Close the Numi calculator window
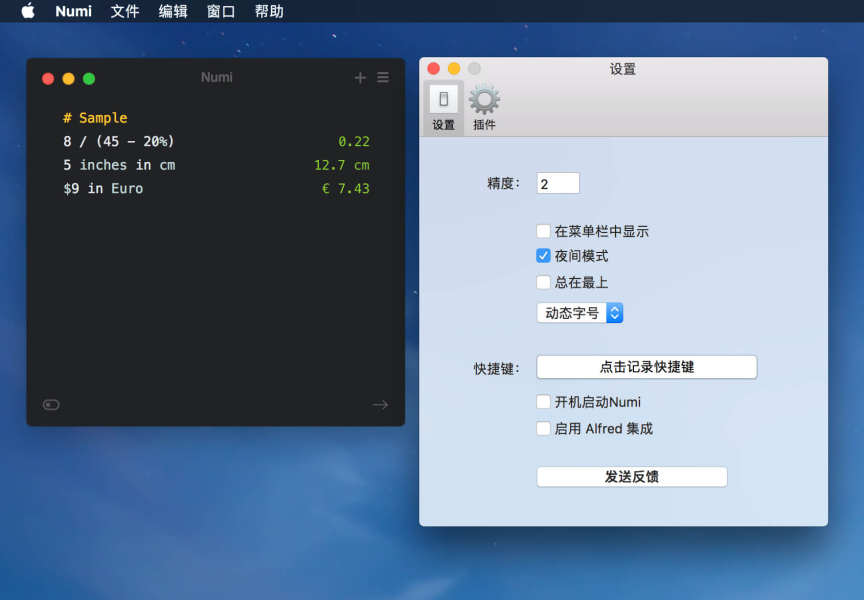Screen dimensions: 864x600 (48, 79)
